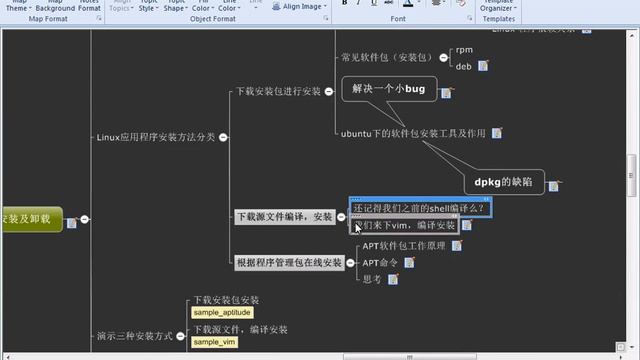Image resolution: width=640 pixels, height=360 pixels.
Task: Open the note icon beside APT命令
Action: (409, 262)
